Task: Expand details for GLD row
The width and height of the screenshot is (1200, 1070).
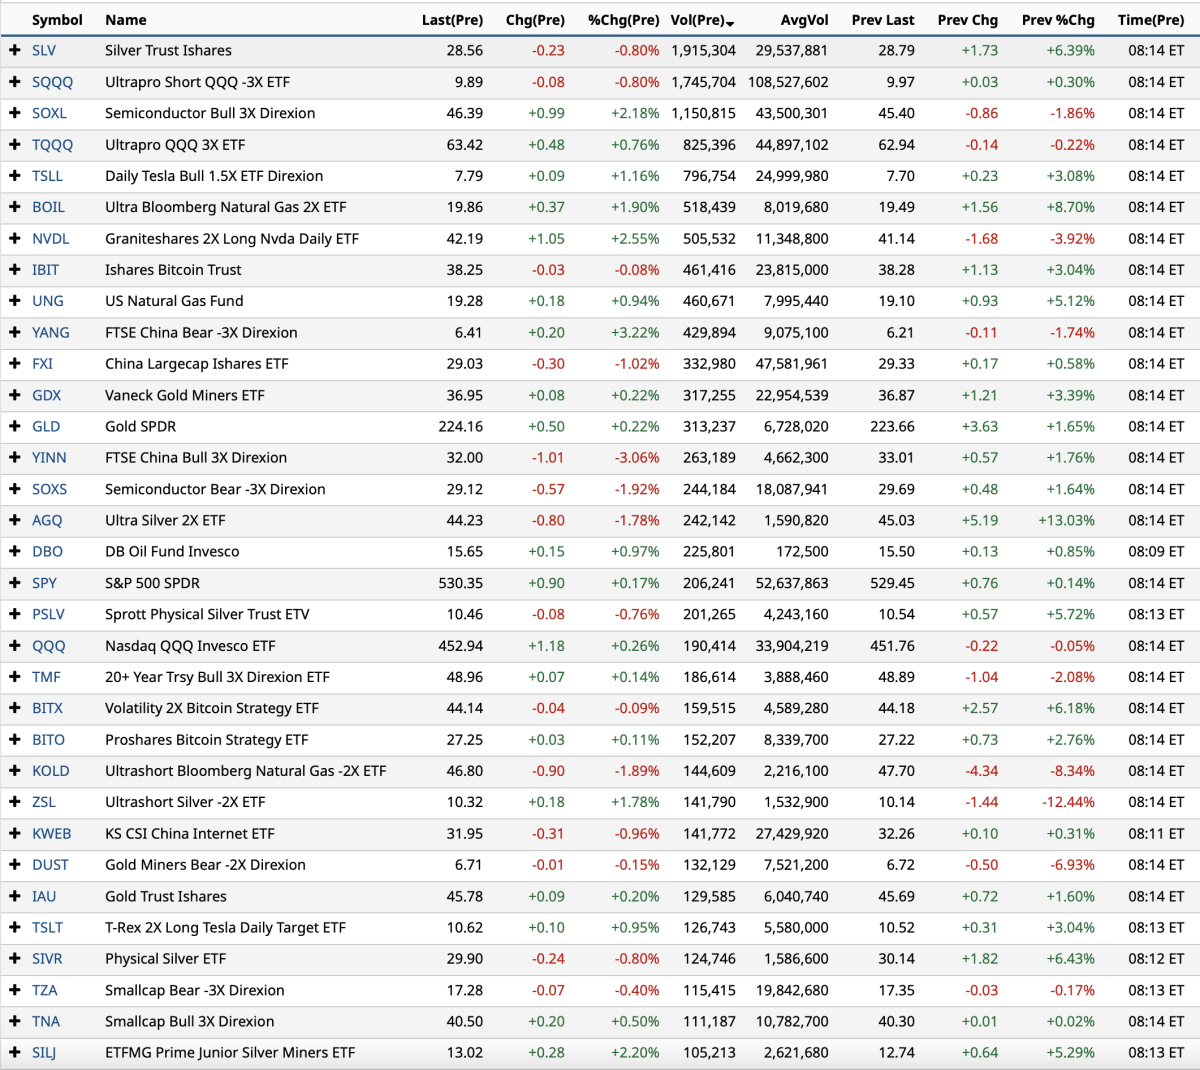Action: tap(15, 426)
